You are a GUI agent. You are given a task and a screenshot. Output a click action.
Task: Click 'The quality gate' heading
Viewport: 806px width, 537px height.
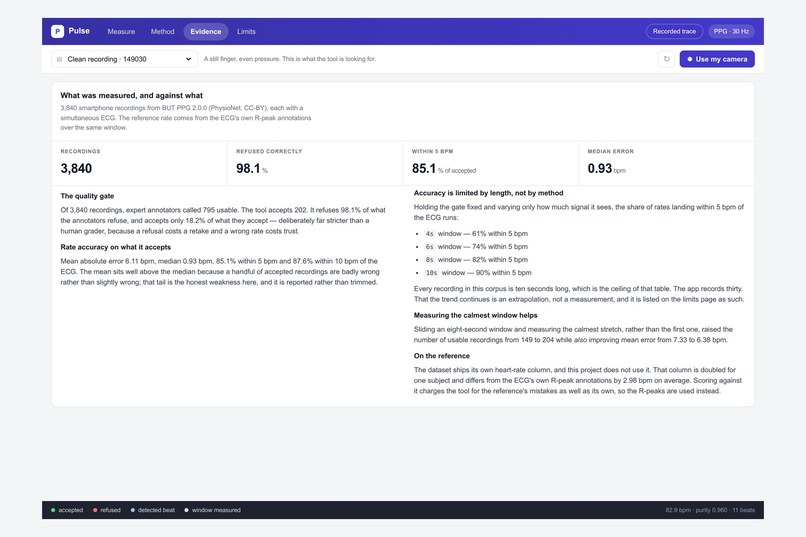87,196
